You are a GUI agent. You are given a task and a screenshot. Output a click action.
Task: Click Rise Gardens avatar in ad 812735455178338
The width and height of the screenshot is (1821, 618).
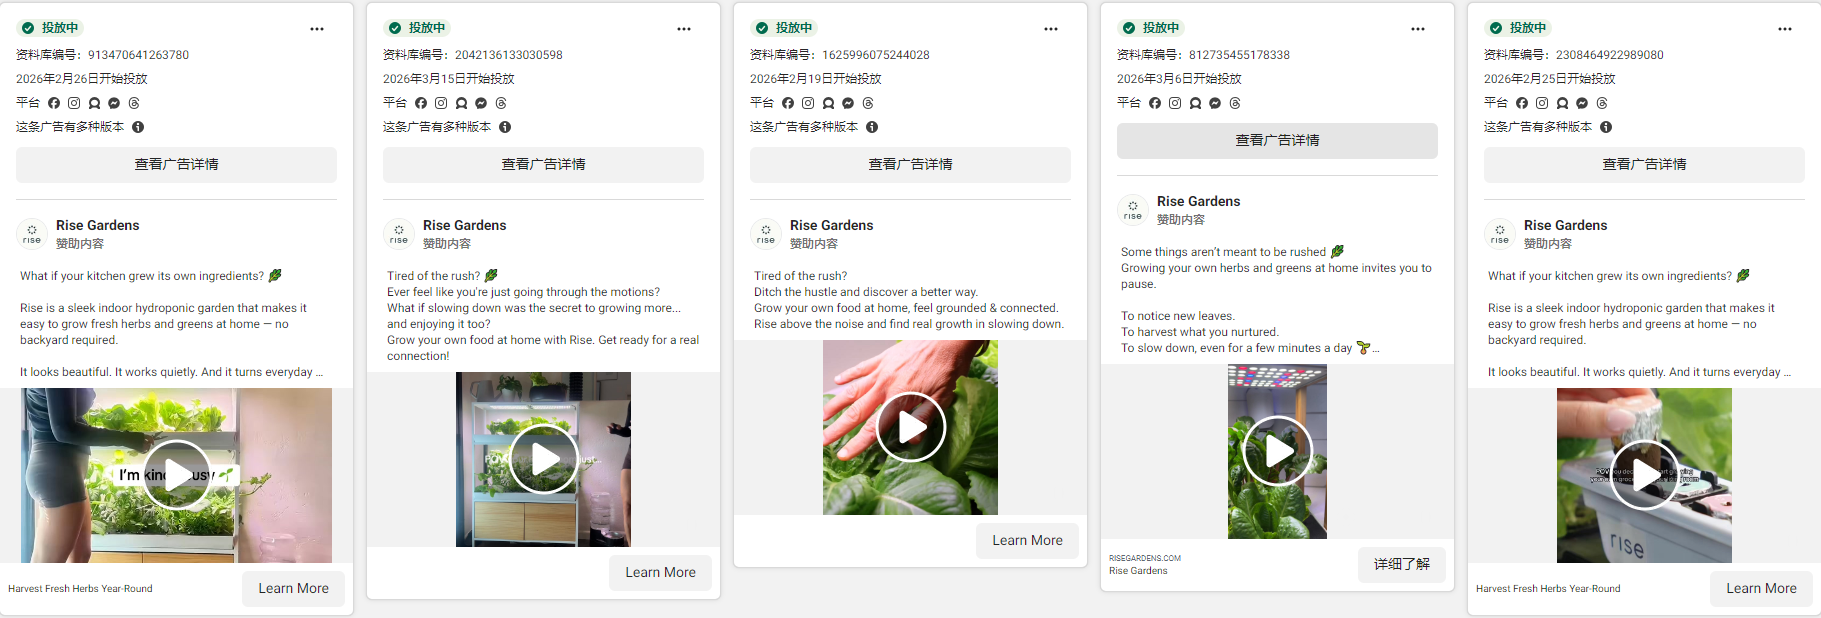click(1133, 210)
